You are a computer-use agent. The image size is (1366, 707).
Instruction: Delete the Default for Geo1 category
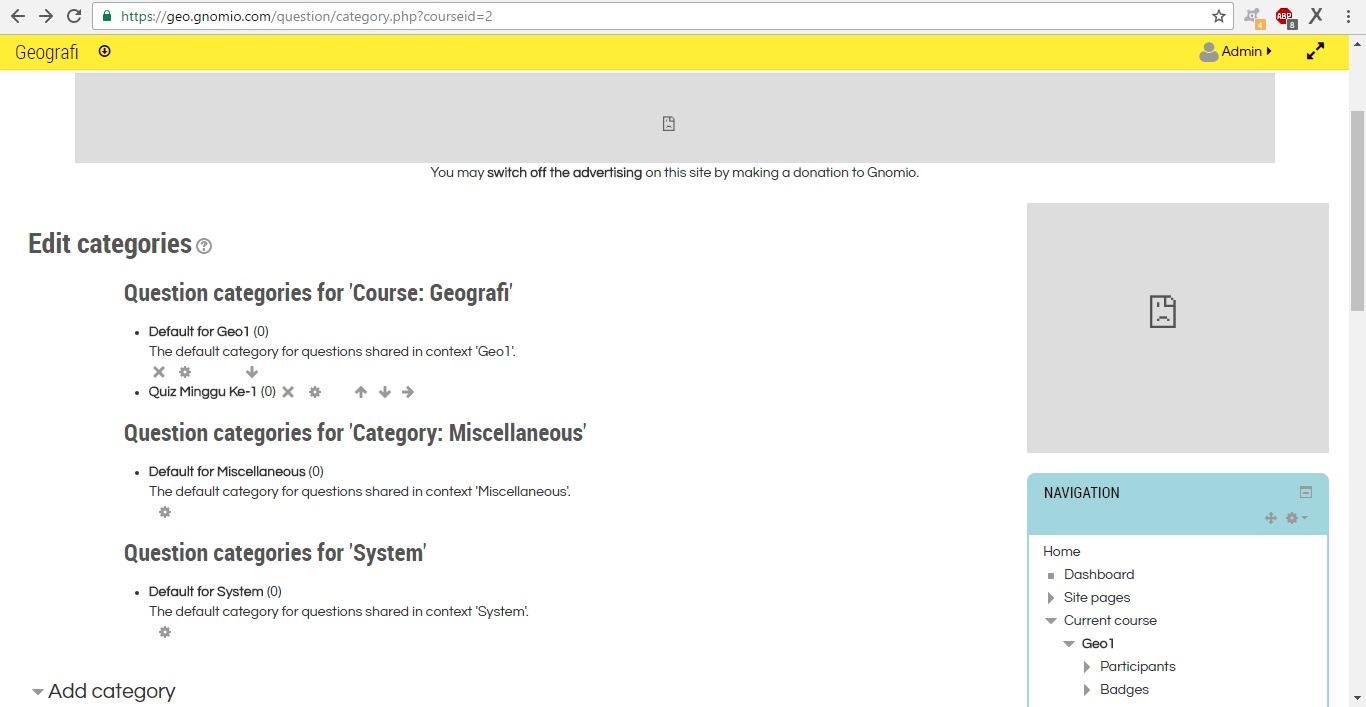tap(159, 372)
